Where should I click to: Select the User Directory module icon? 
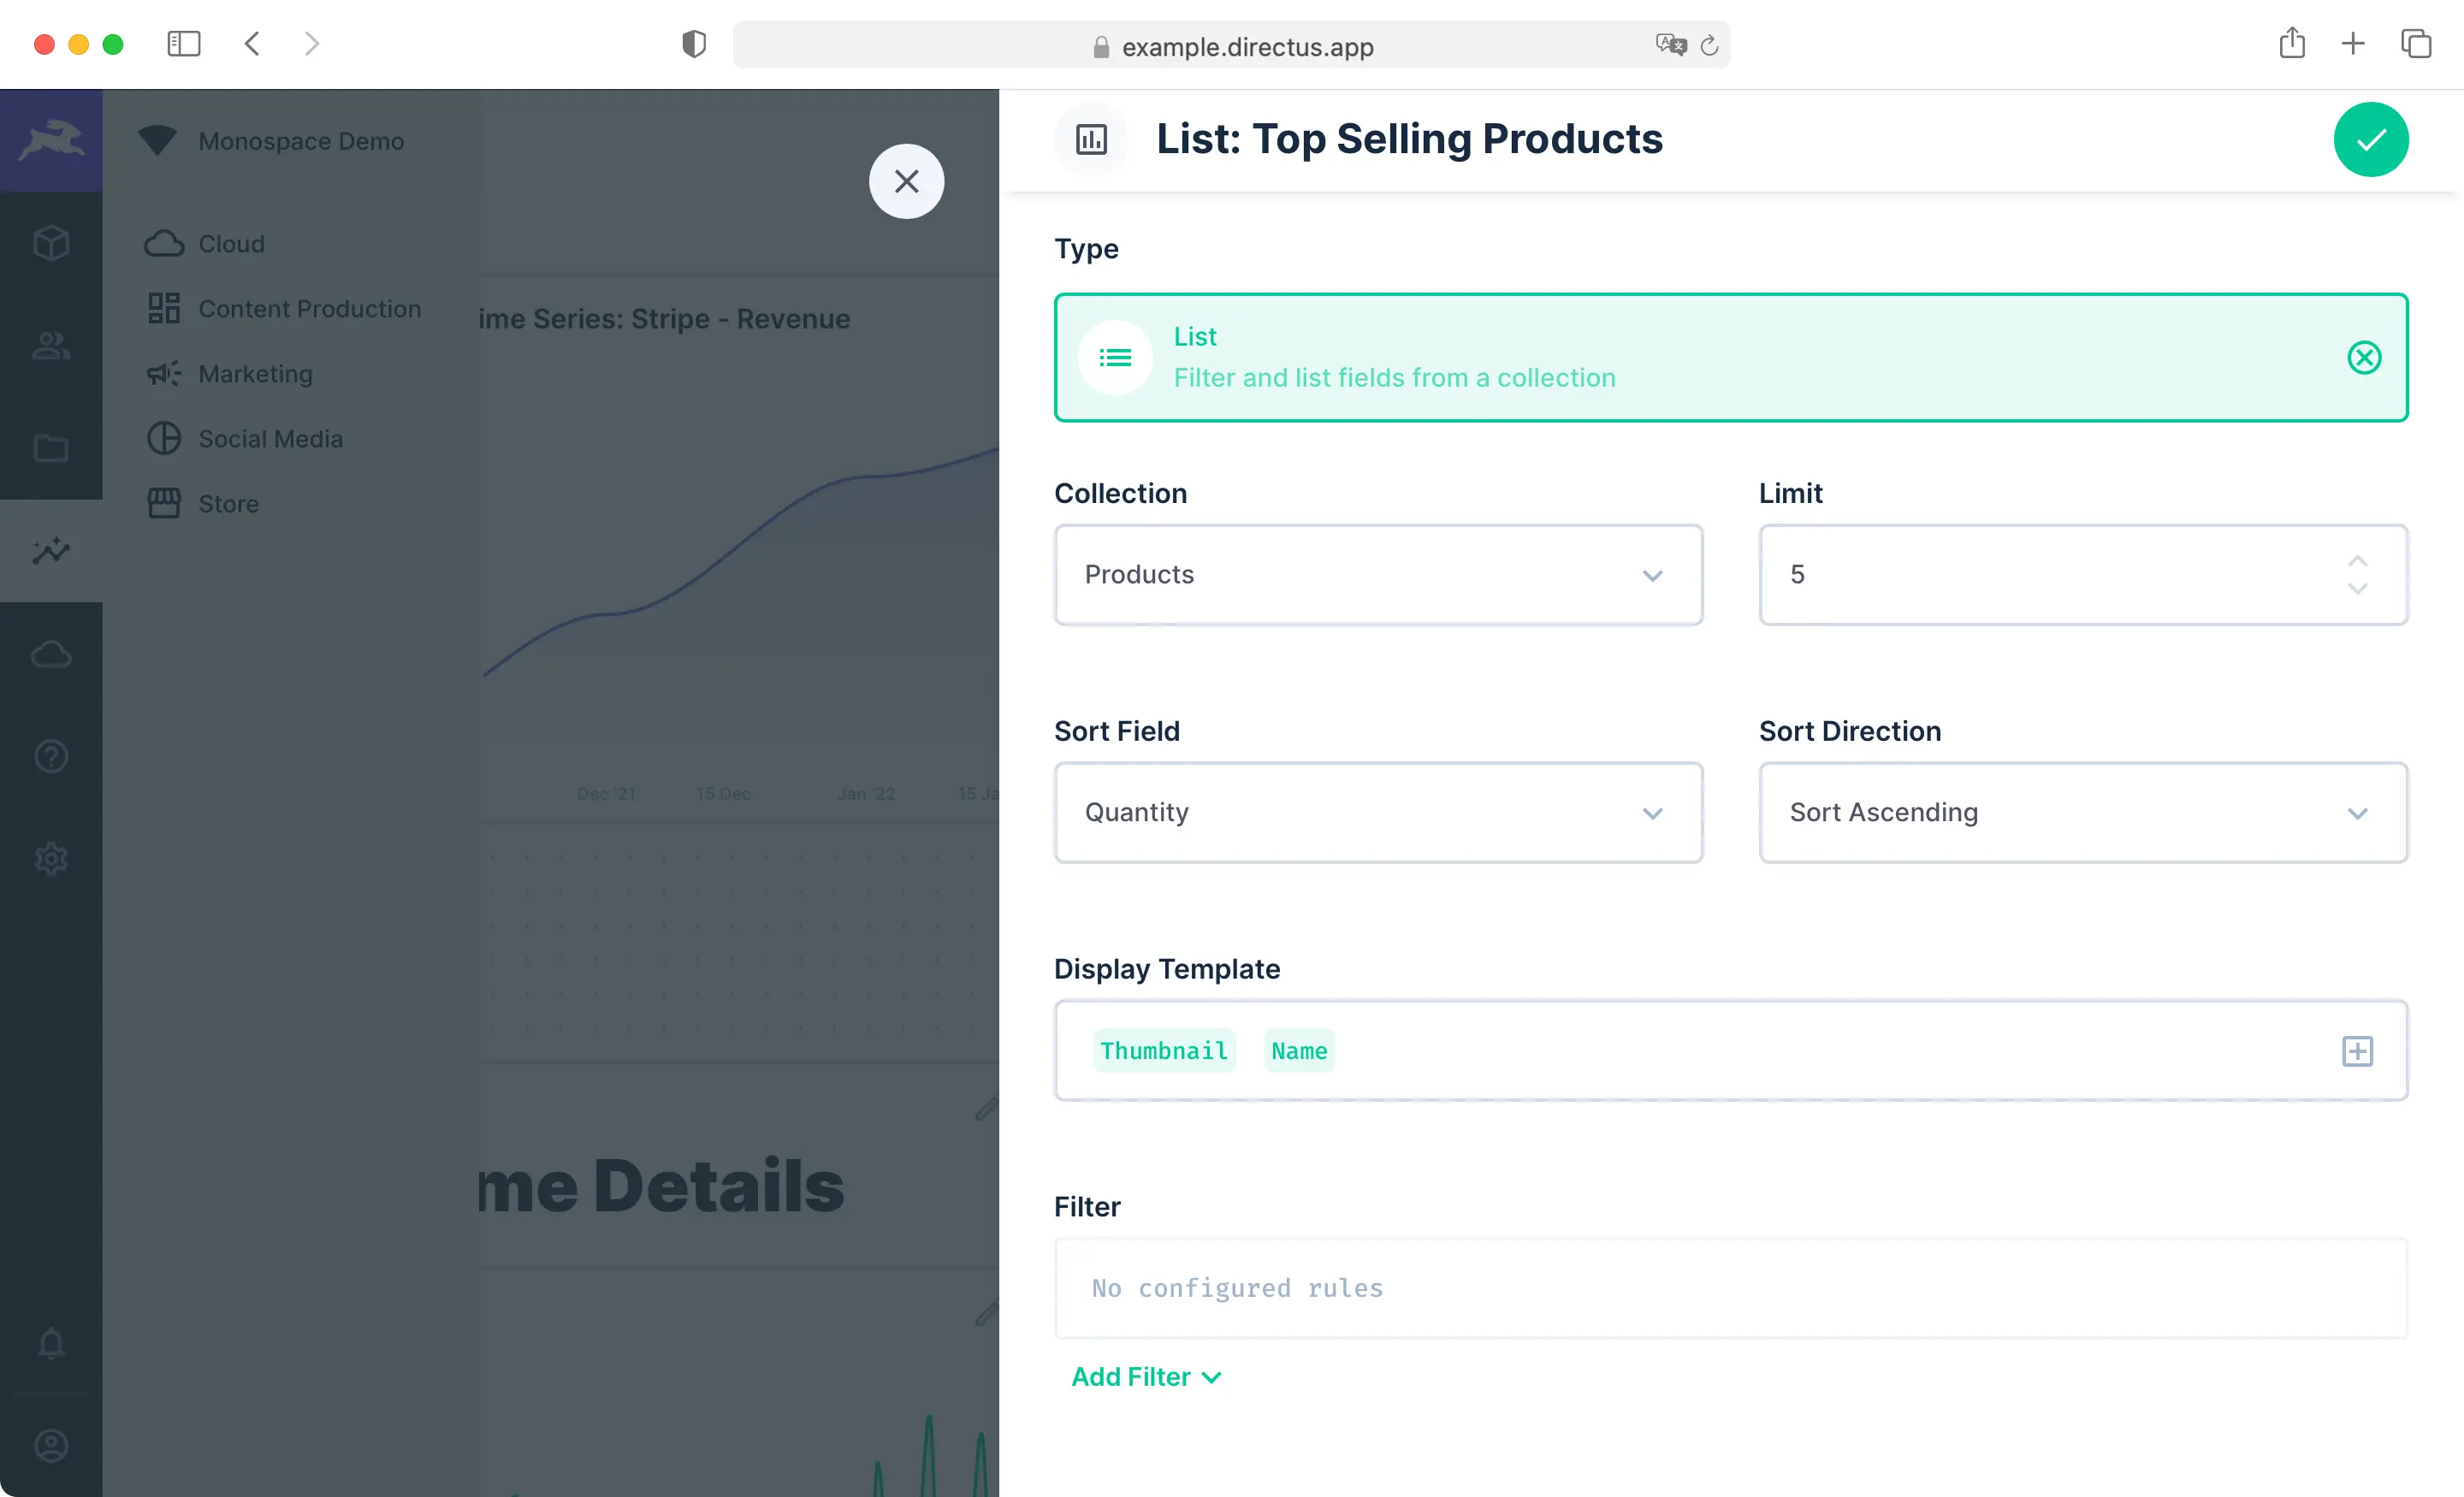(x=51, y=345)
